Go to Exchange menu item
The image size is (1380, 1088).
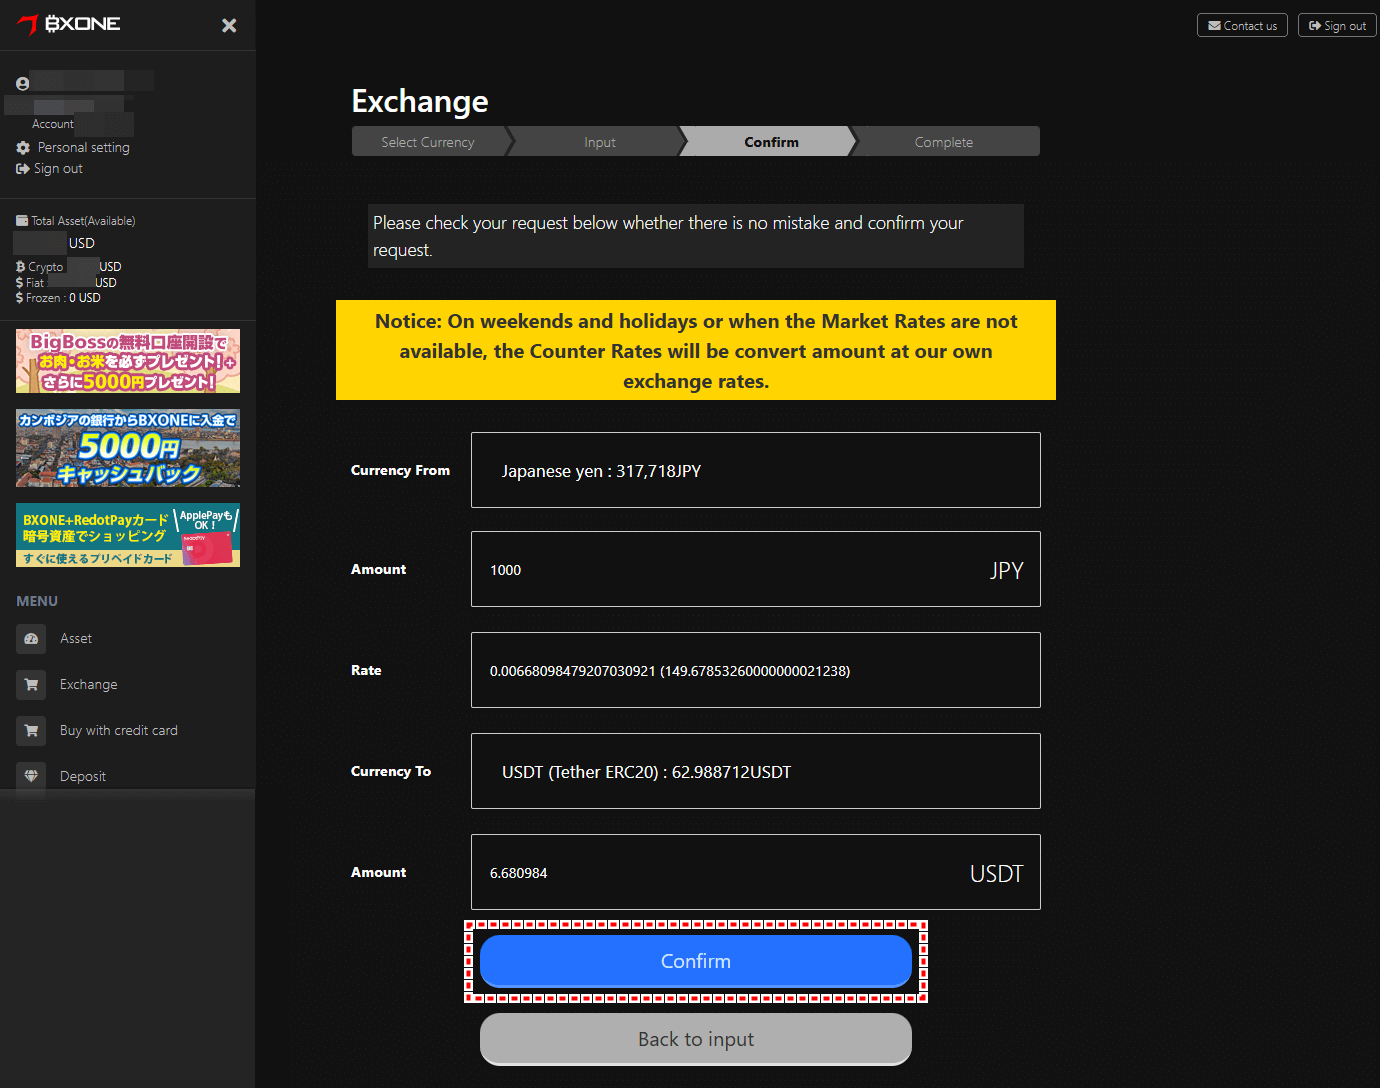pos(89,685)
